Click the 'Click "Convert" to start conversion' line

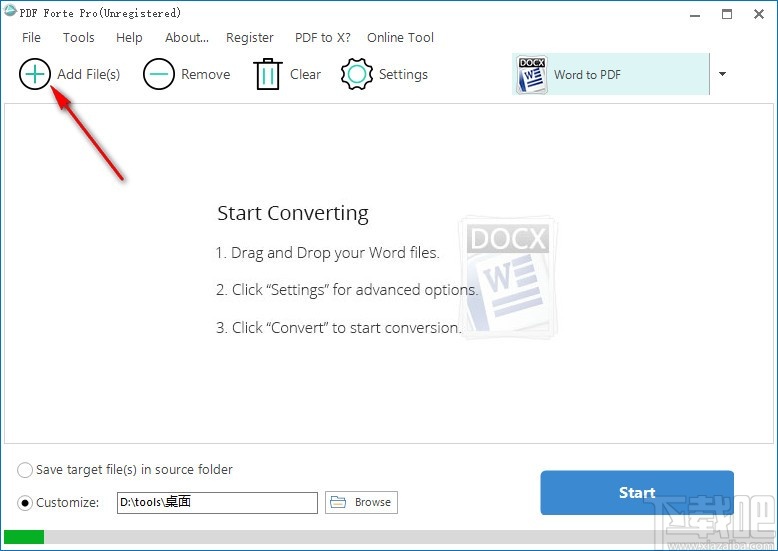[338, 328]
